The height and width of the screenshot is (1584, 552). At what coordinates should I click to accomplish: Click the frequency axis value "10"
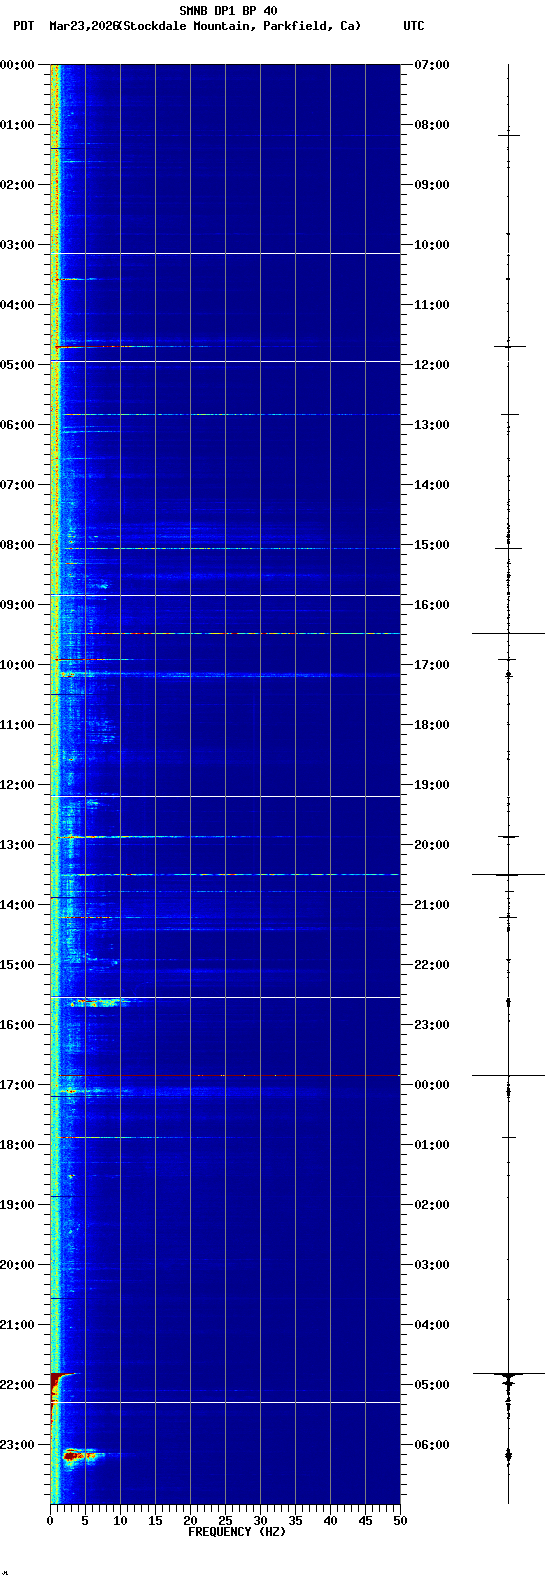(x=120, y=1520)
